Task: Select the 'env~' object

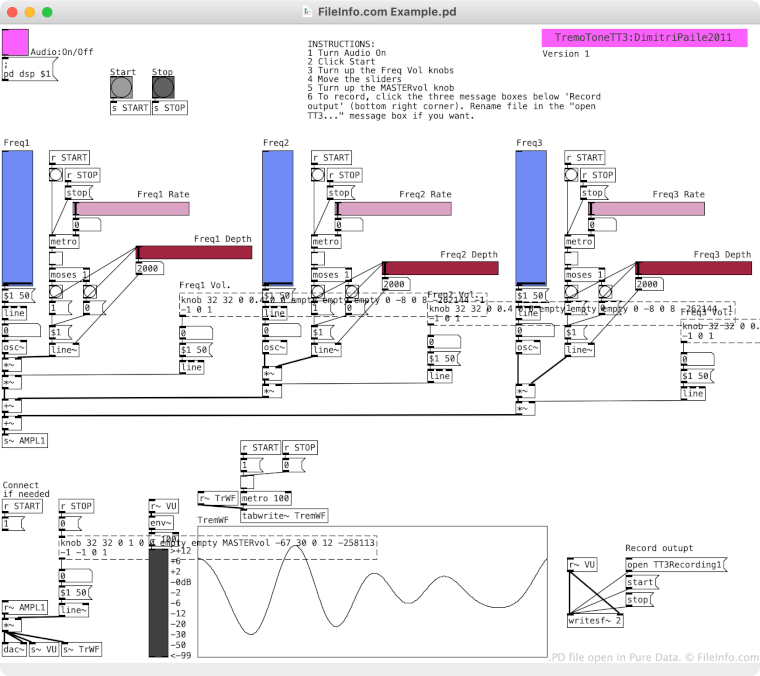Action: point(161,523)
